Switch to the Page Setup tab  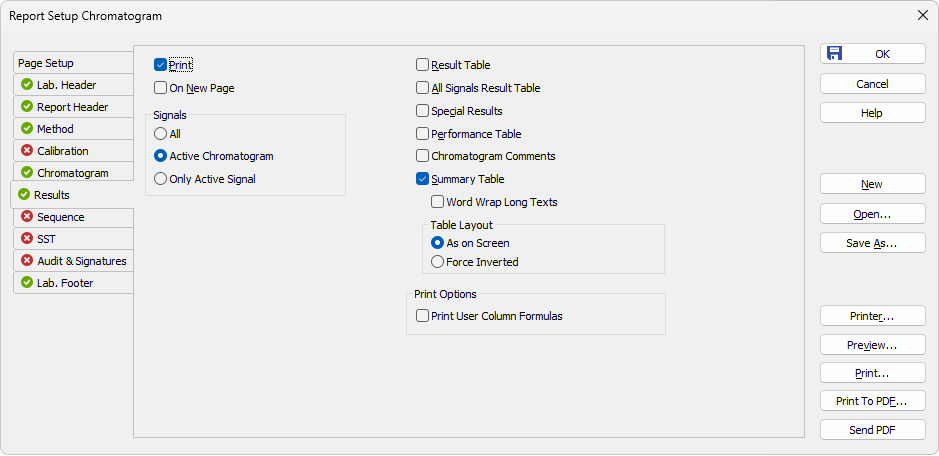[x=73, y=62]
